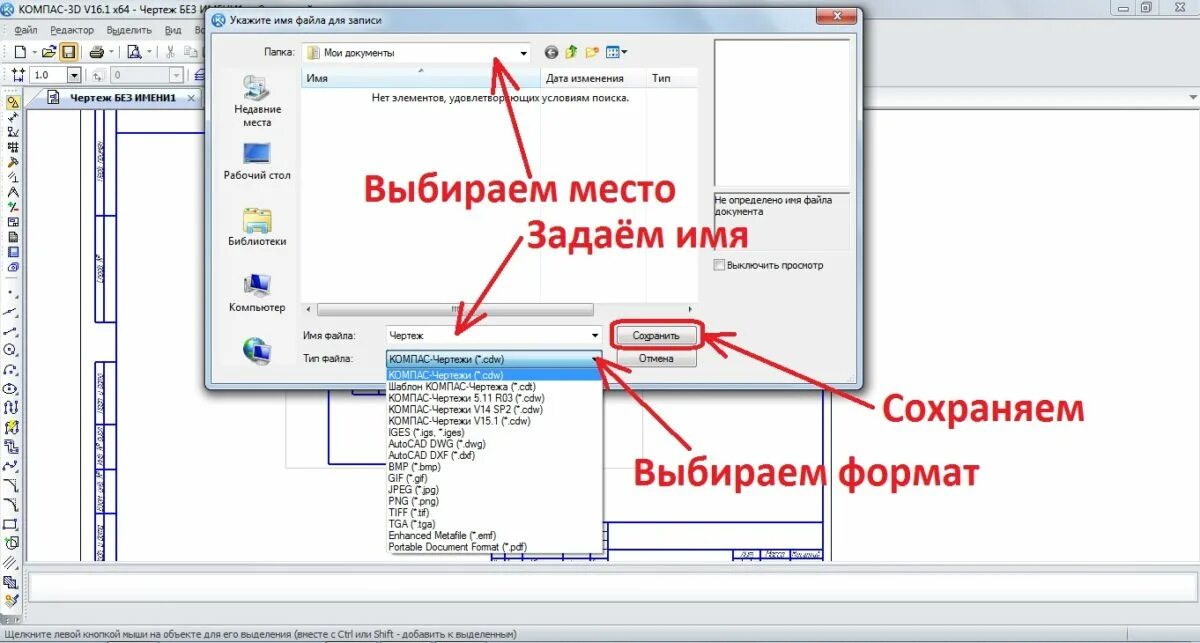Select the Arc tool
The width and height of the screenshot is (1200, 643).
pos(12,369)
